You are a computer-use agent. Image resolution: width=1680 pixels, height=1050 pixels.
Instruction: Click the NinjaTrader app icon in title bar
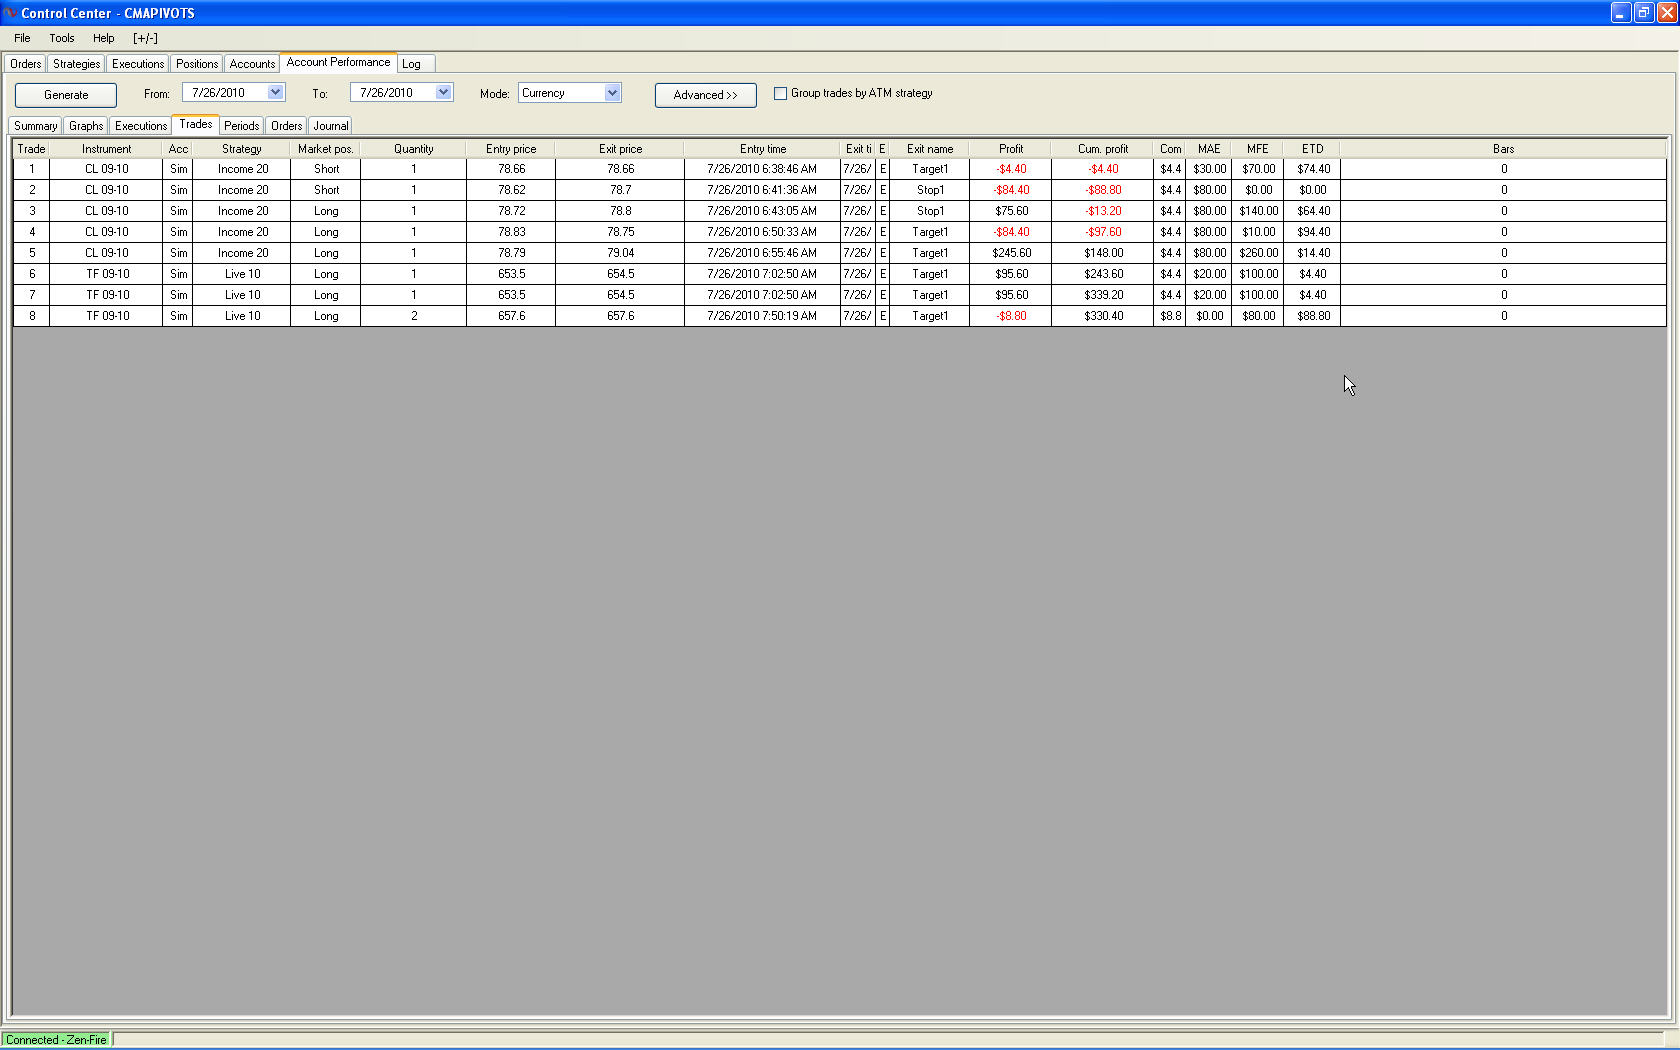point(10,13)
